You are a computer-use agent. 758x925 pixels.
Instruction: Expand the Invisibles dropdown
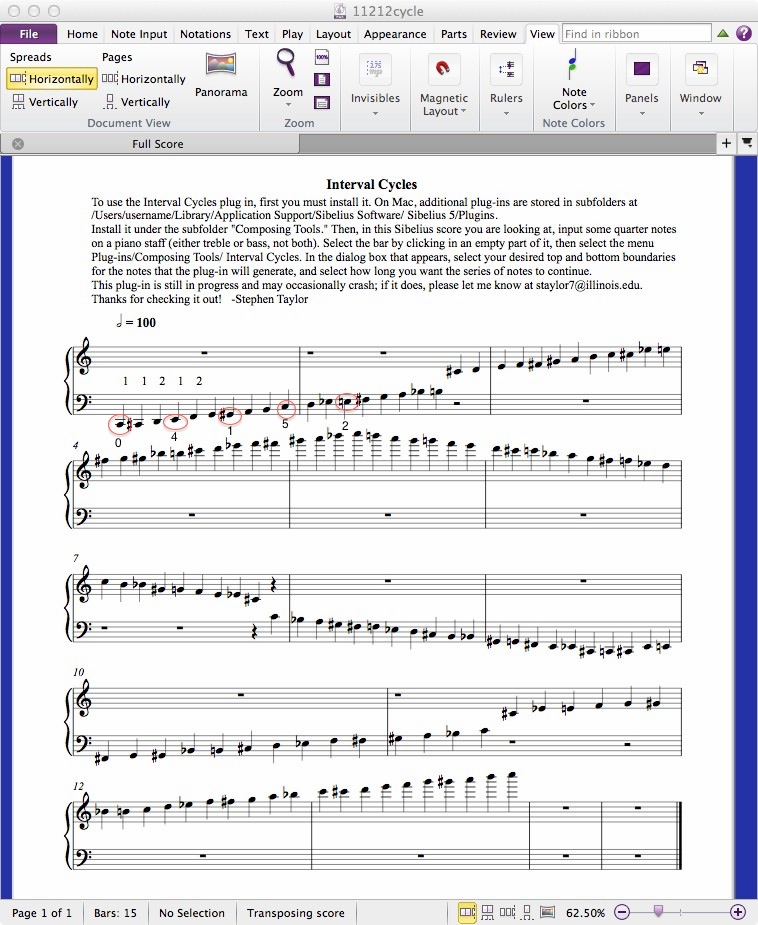coord(375,113)
